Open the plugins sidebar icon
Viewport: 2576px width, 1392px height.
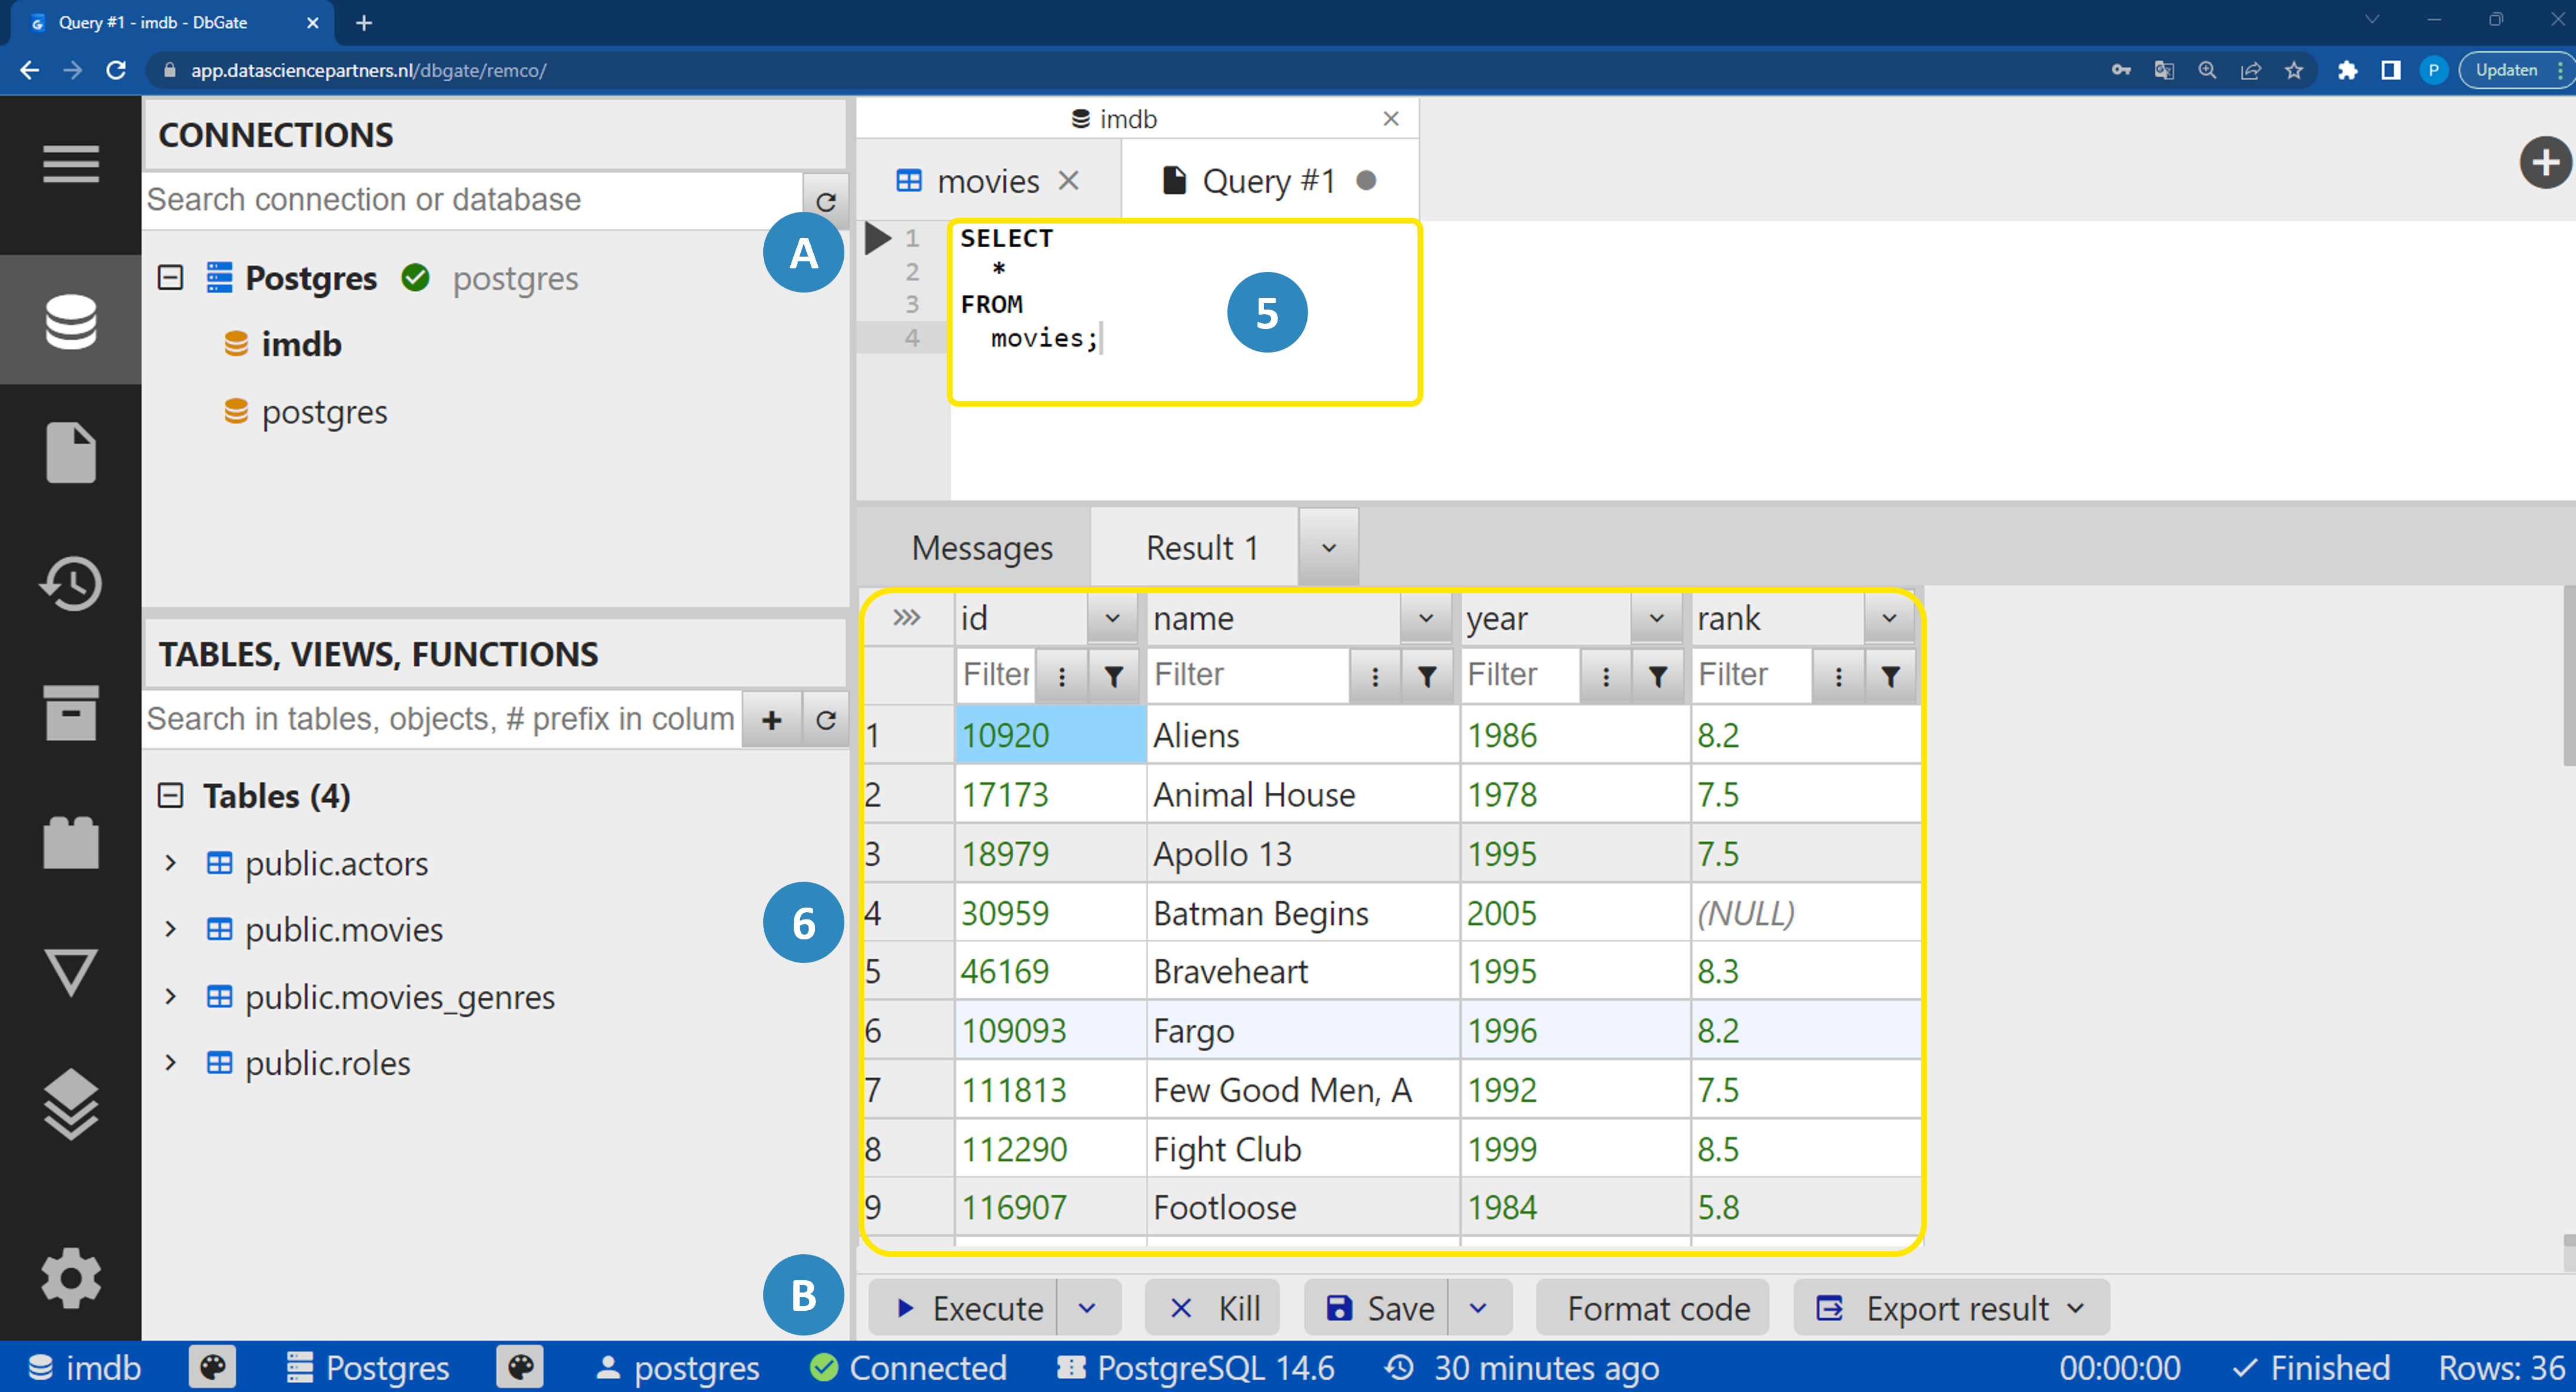coord(70,842)
